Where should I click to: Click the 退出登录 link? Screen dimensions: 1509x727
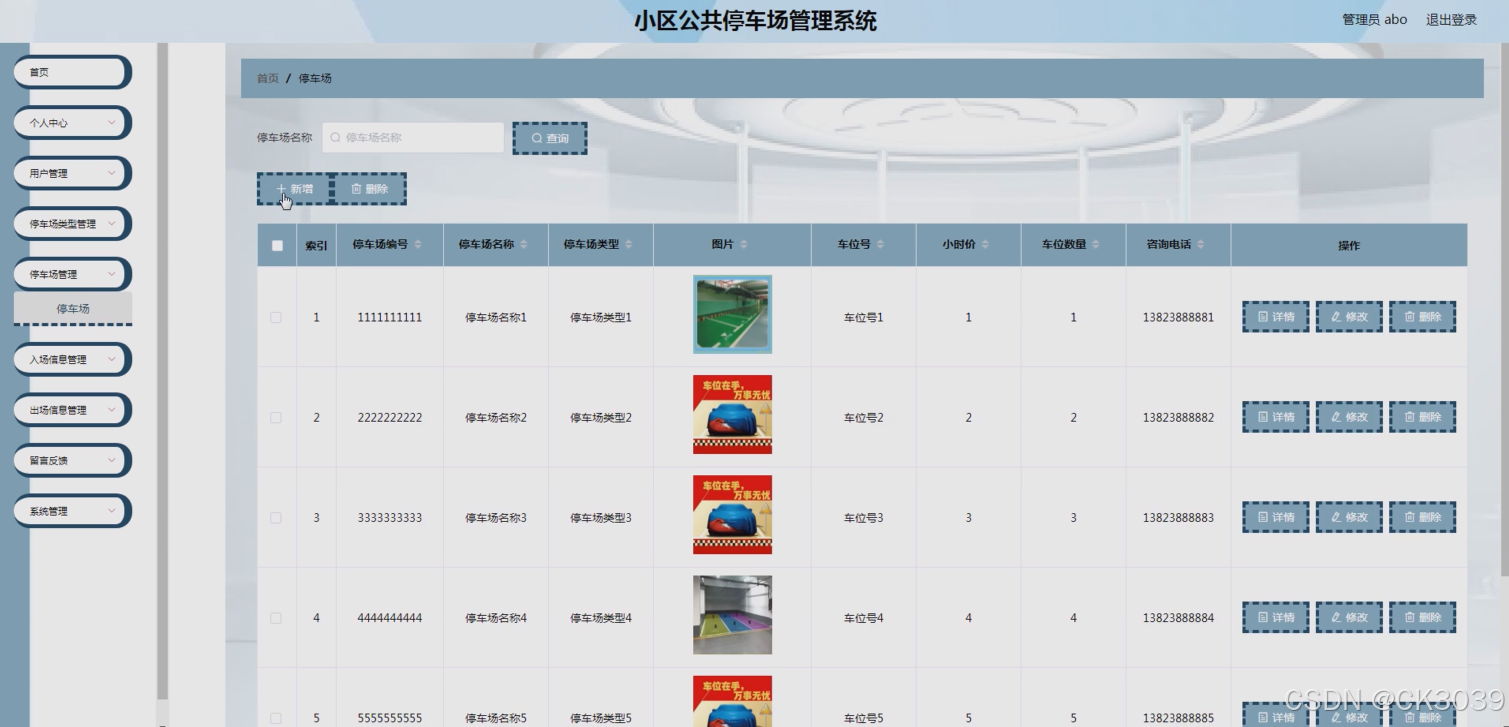1451,19
